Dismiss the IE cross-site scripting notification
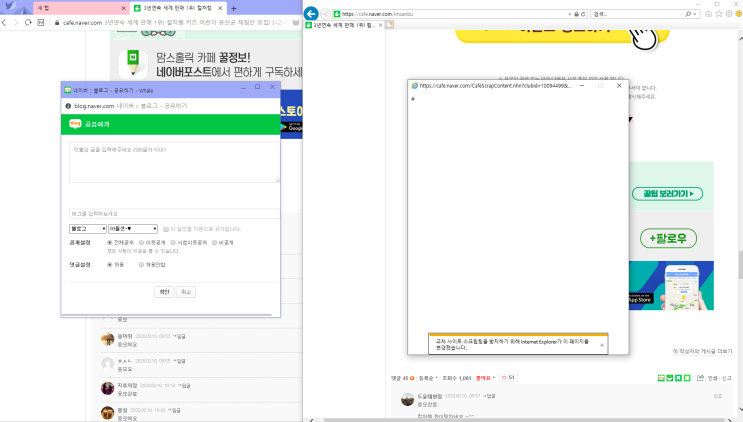 (602, 345)
